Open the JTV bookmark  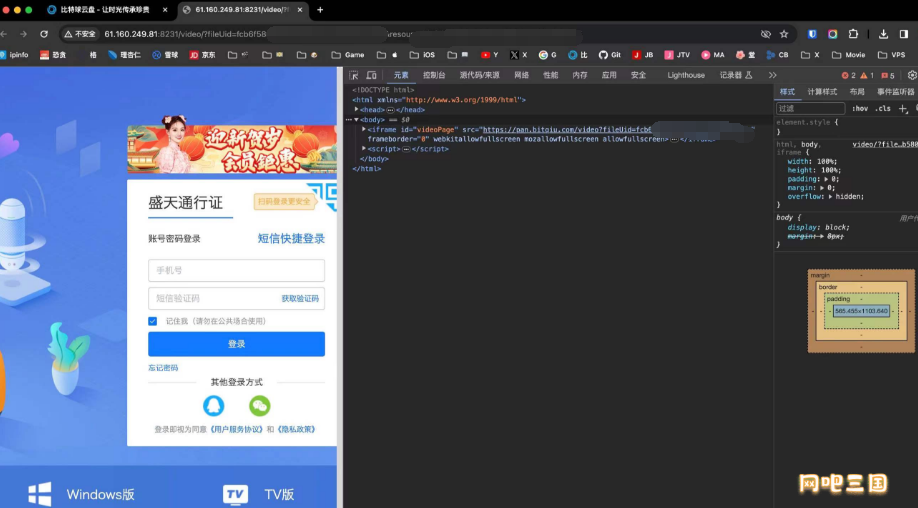(677, 55)
